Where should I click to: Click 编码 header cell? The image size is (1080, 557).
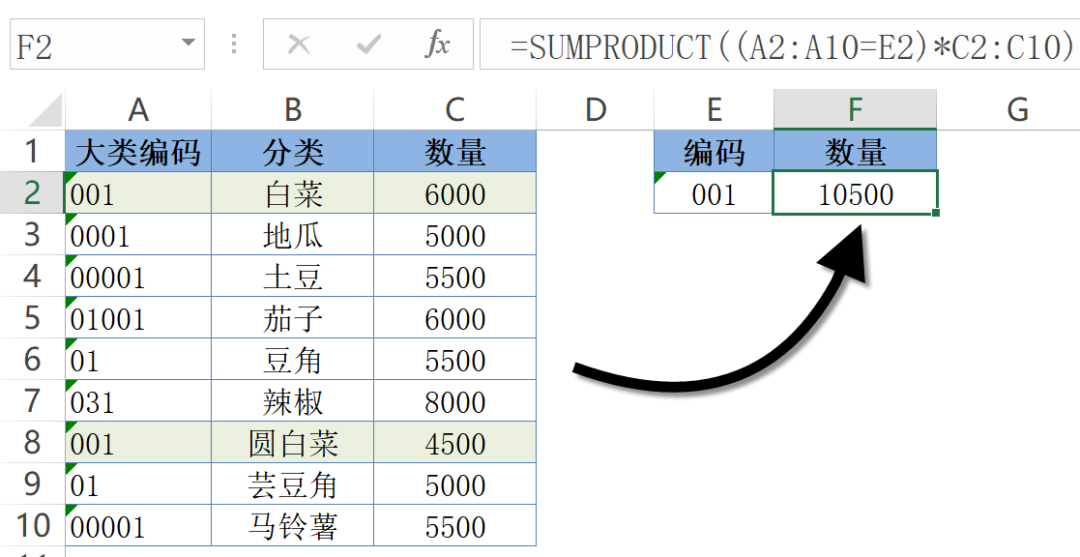click(x=714, y=151)
